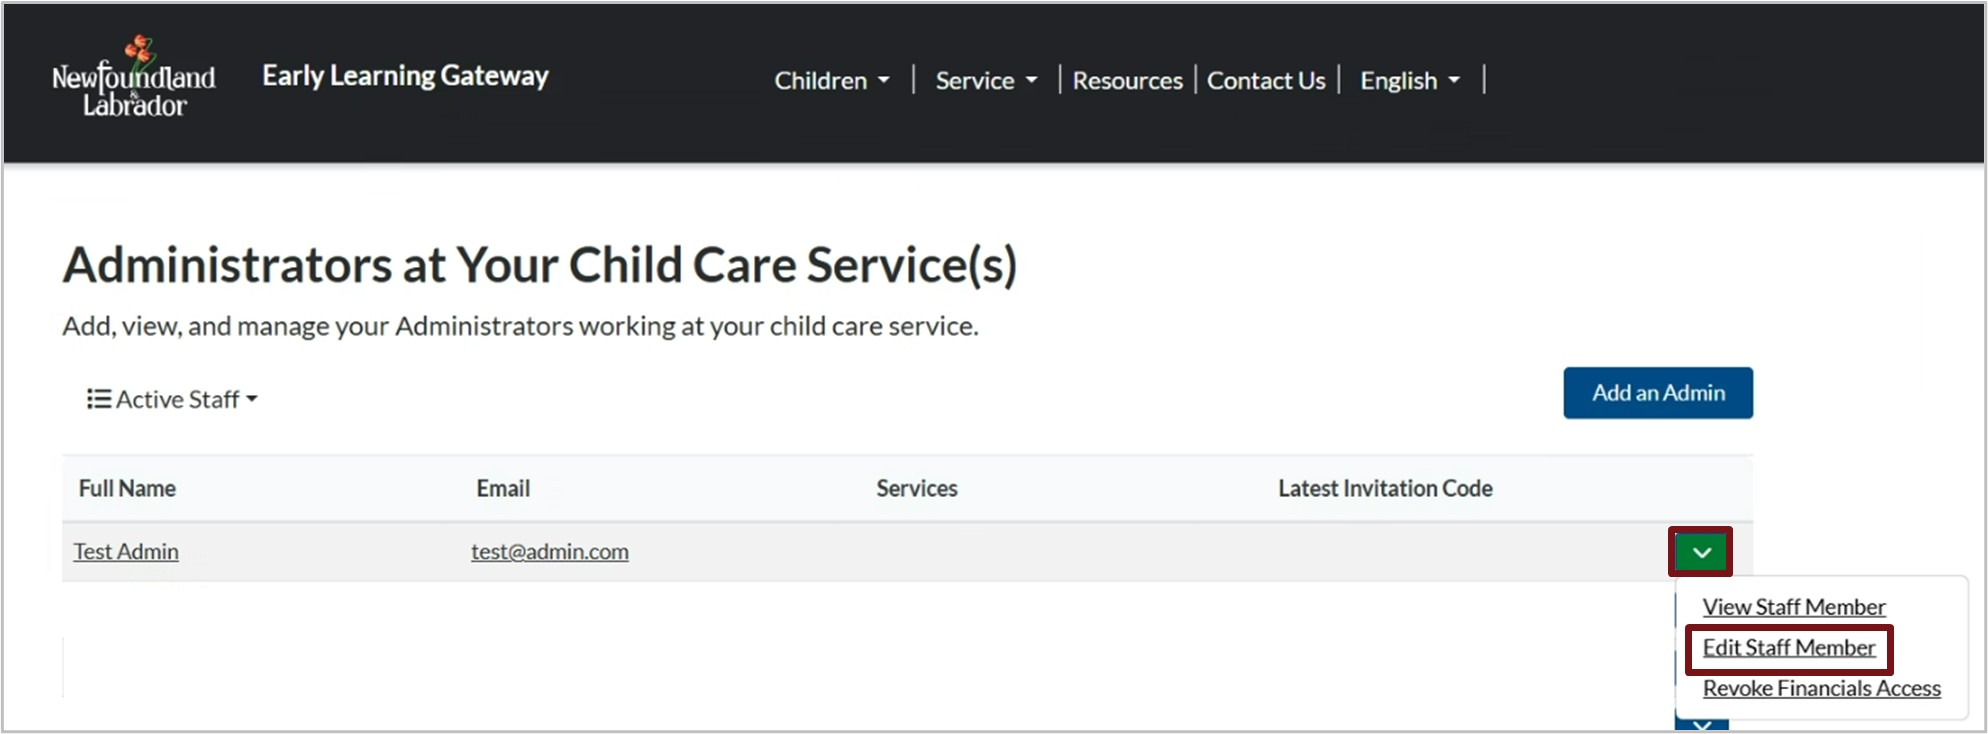The image size is (1988, 734).
Task: Open the Active Staff filter dropdown
Action: (173, 399)
